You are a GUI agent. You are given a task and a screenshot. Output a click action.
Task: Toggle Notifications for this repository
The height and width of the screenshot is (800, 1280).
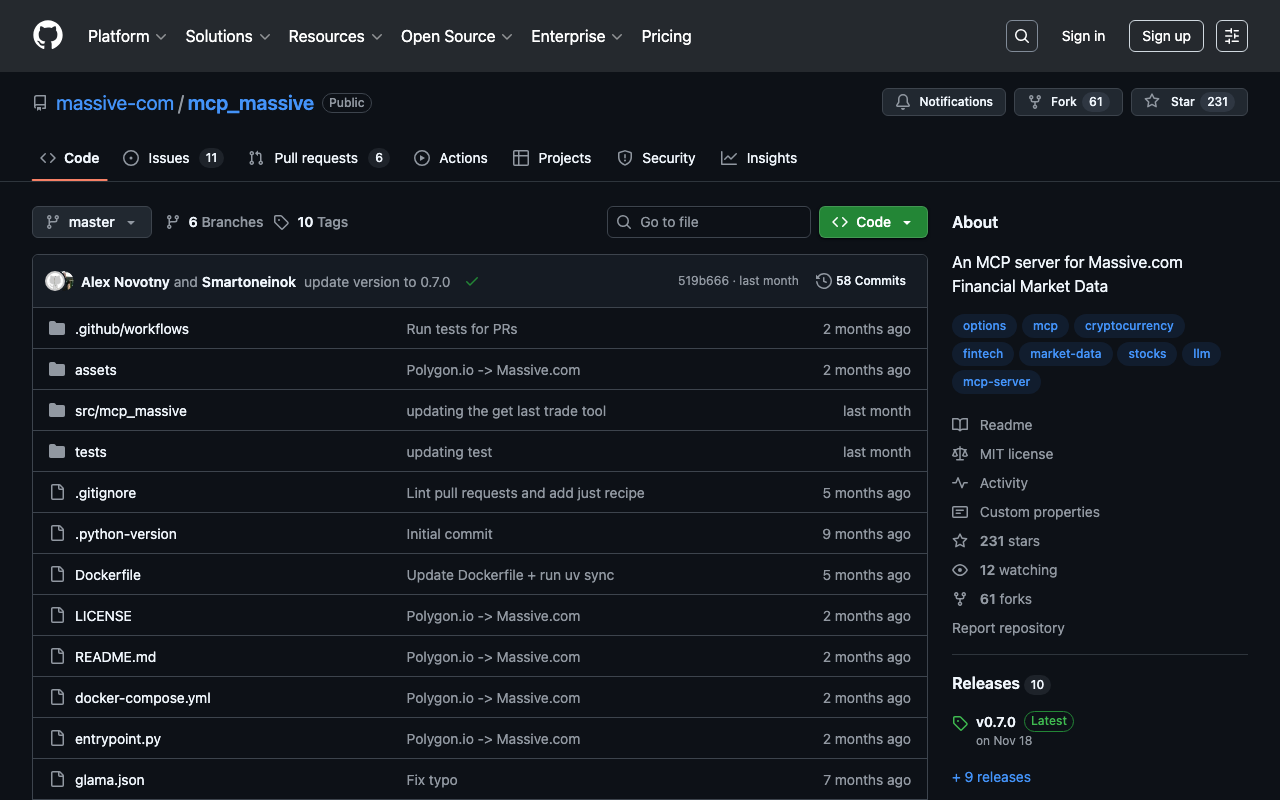pyautogui.click(x=943, y=102)
